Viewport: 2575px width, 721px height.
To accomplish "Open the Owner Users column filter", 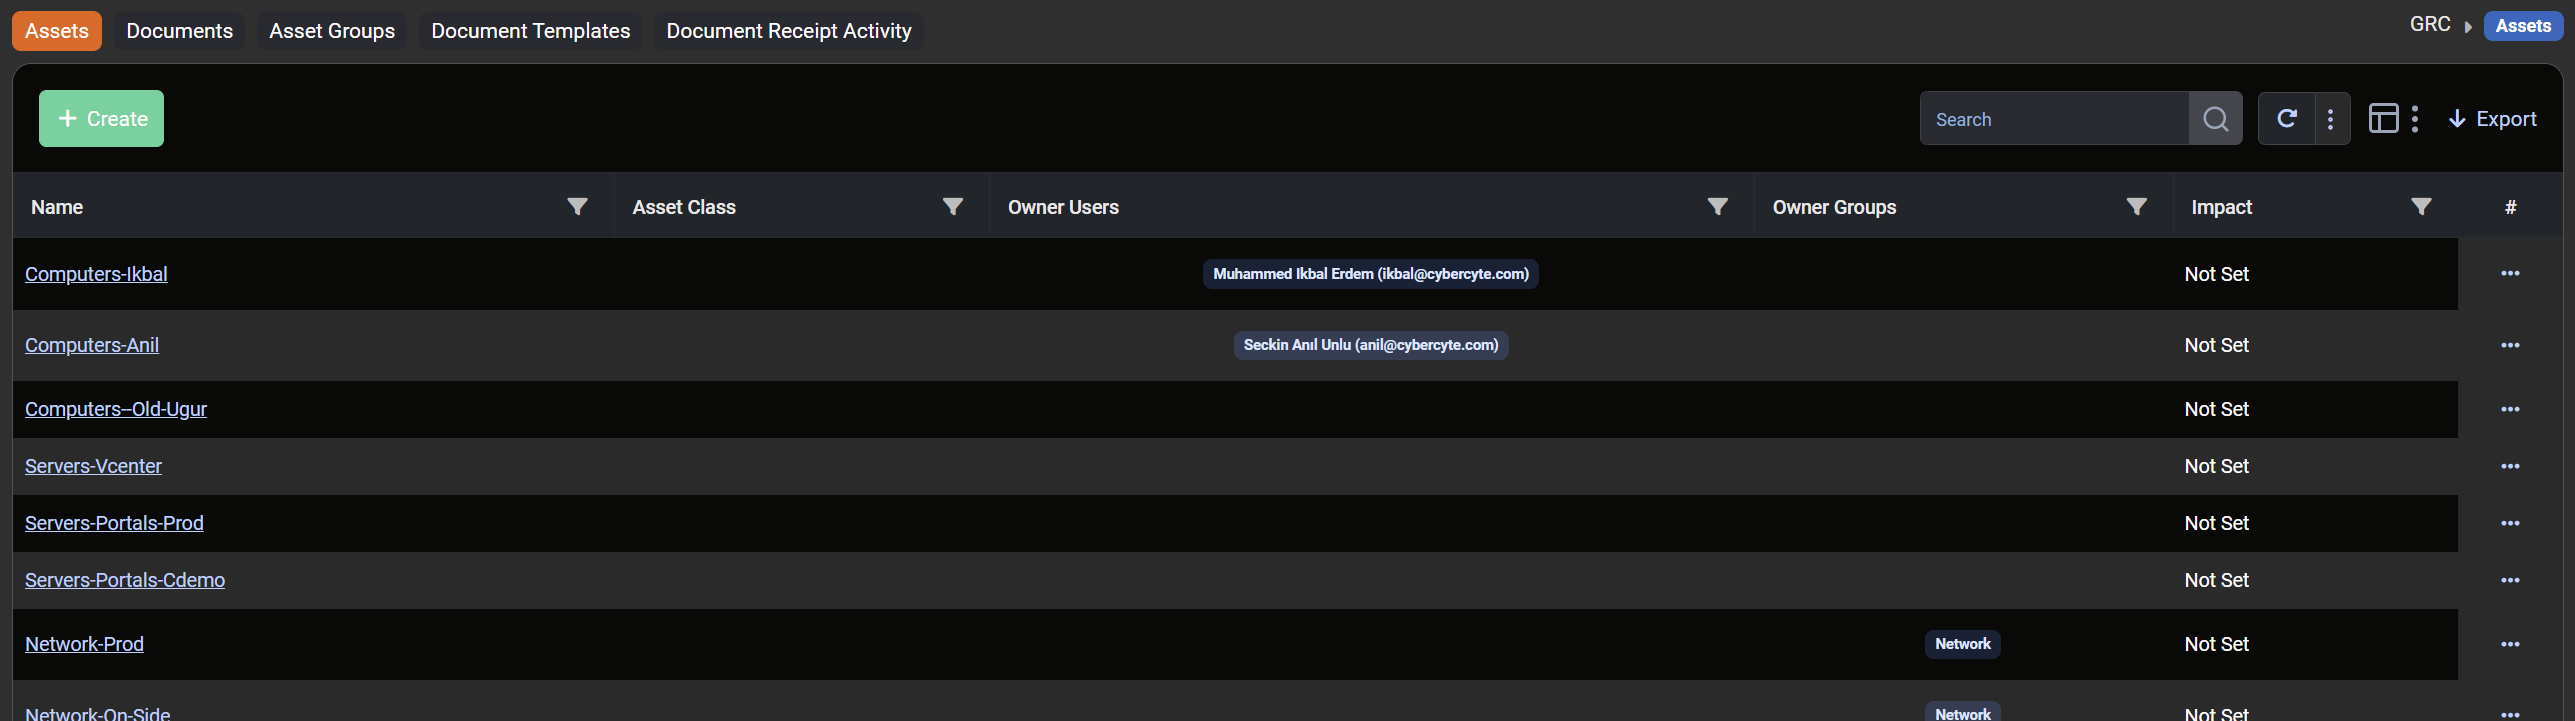I will (x=1717, y=207).
